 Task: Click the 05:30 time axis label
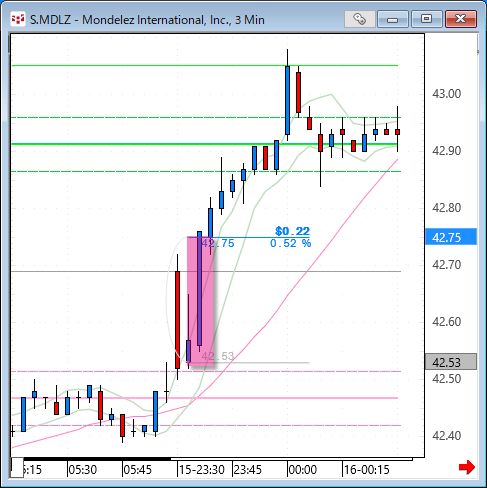[x=82, y=470]
